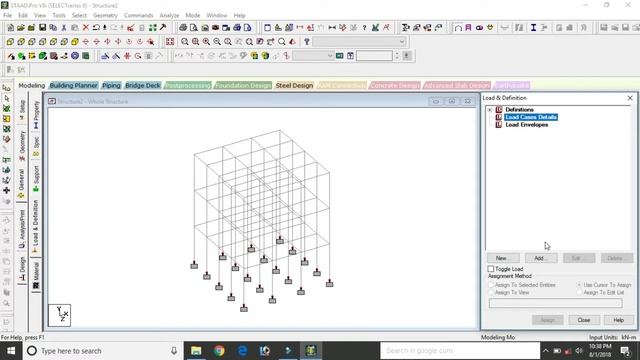Click the Save floppy disk icon

pyautogui.click(x=42, y=28)
